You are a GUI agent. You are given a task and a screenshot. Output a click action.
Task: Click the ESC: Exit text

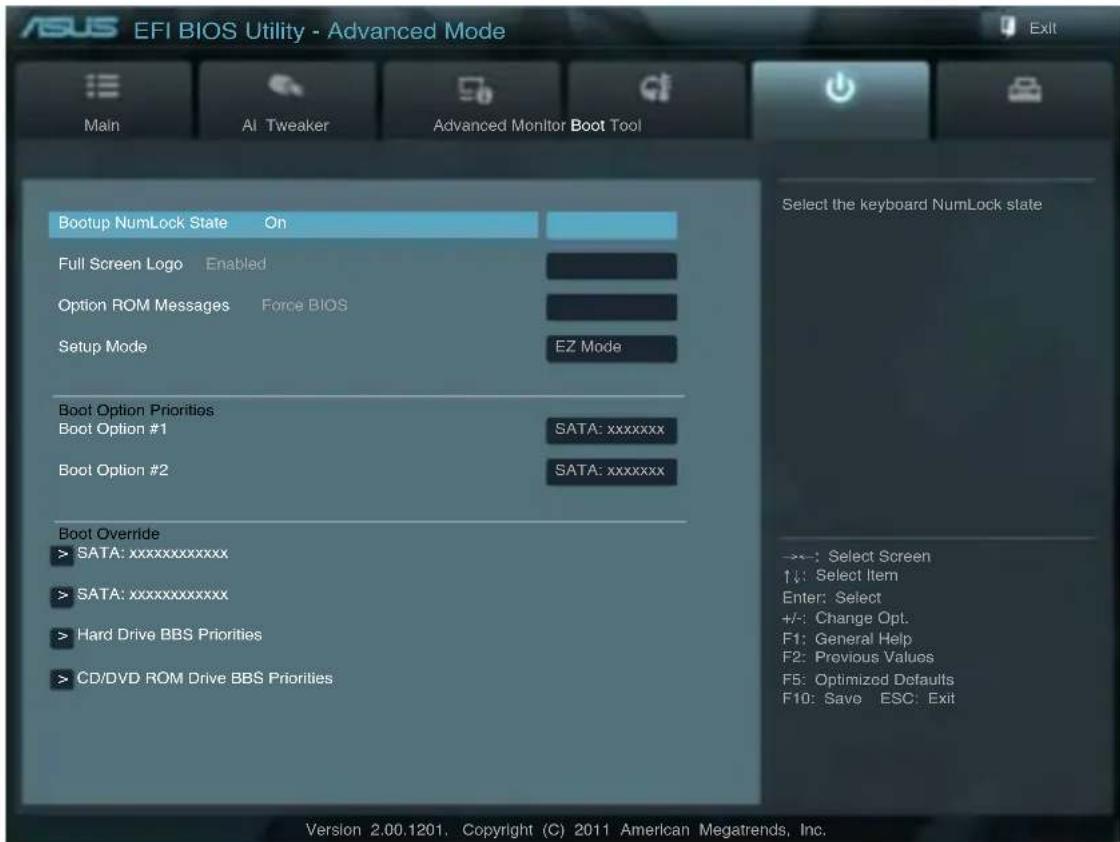(917, 698)
